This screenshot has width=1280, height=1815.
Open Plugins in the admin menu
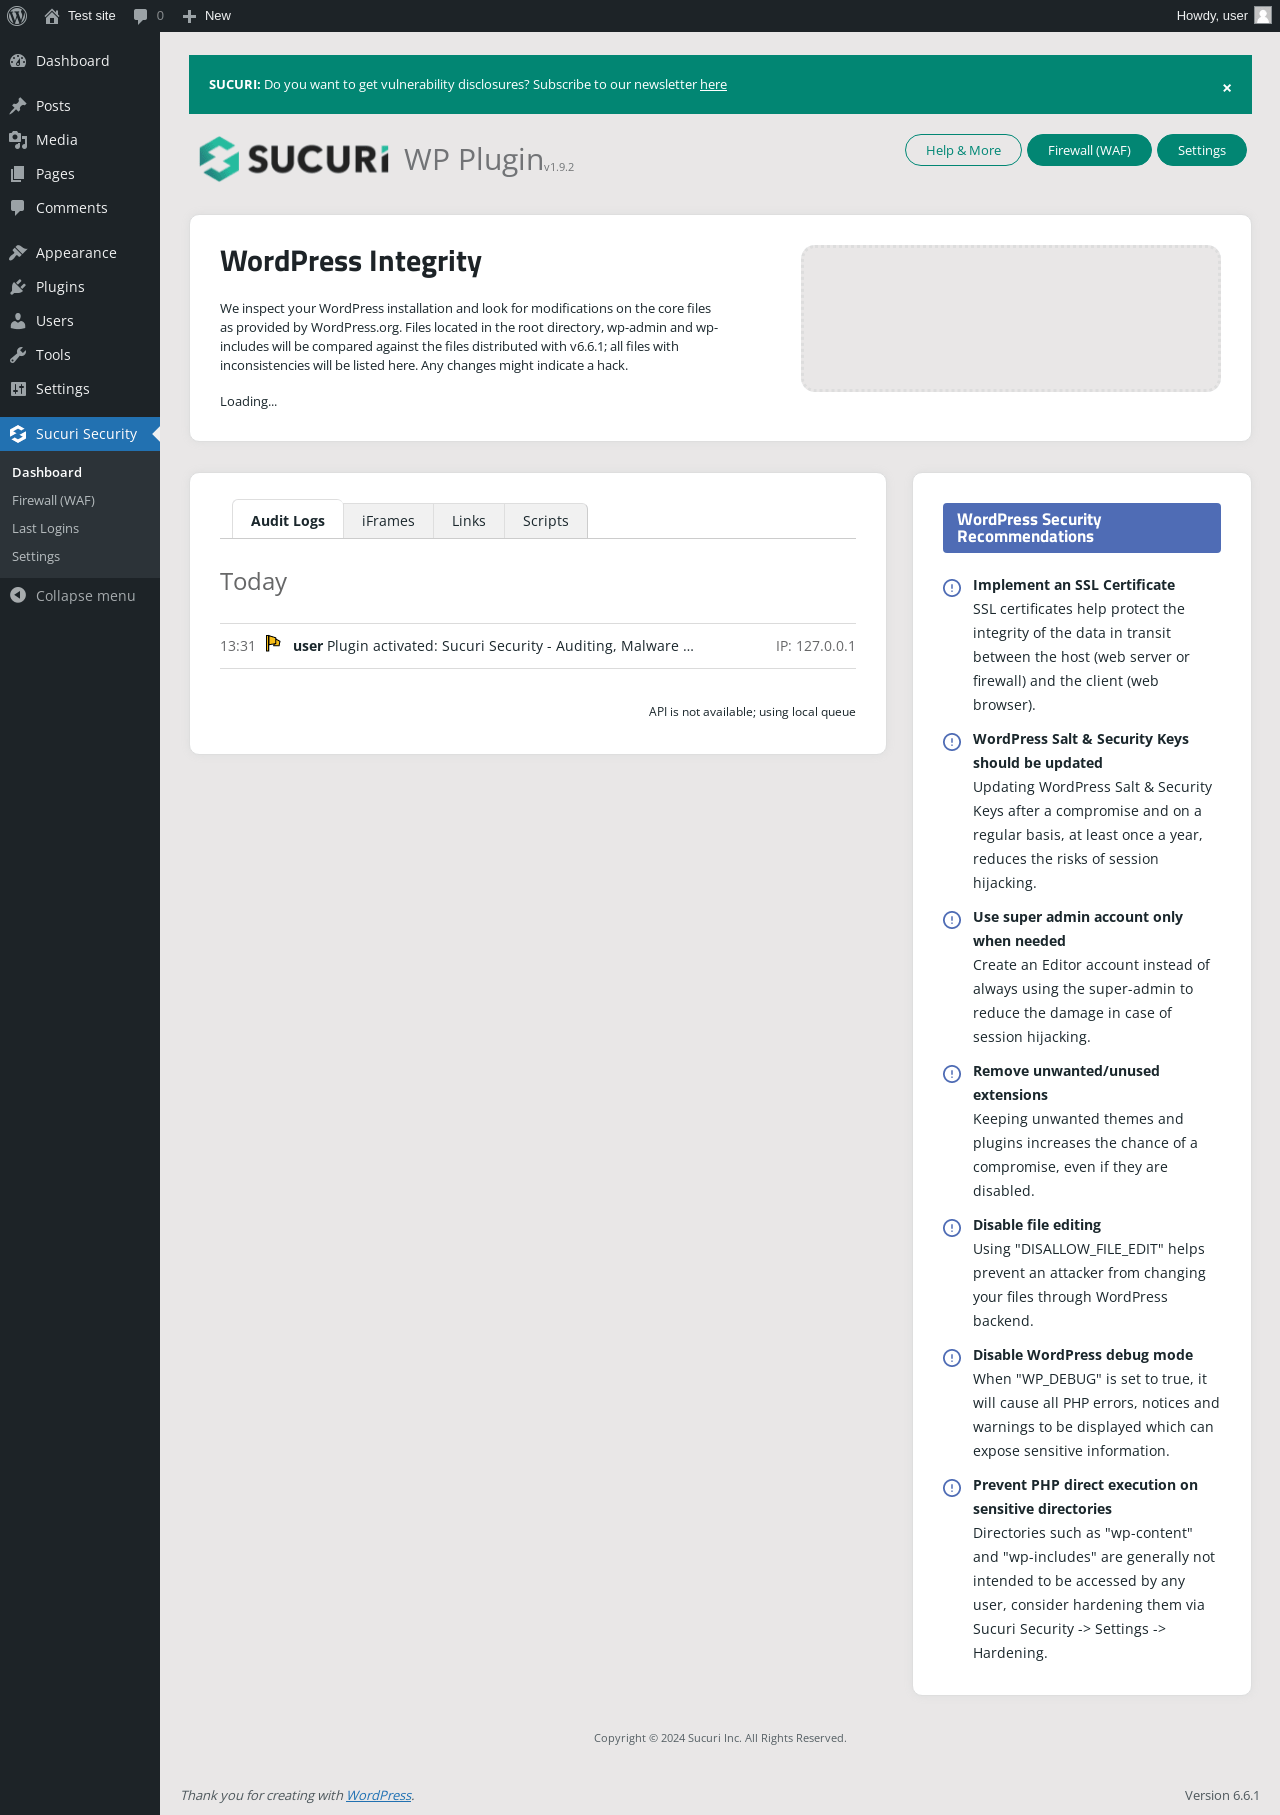point(80,287)
